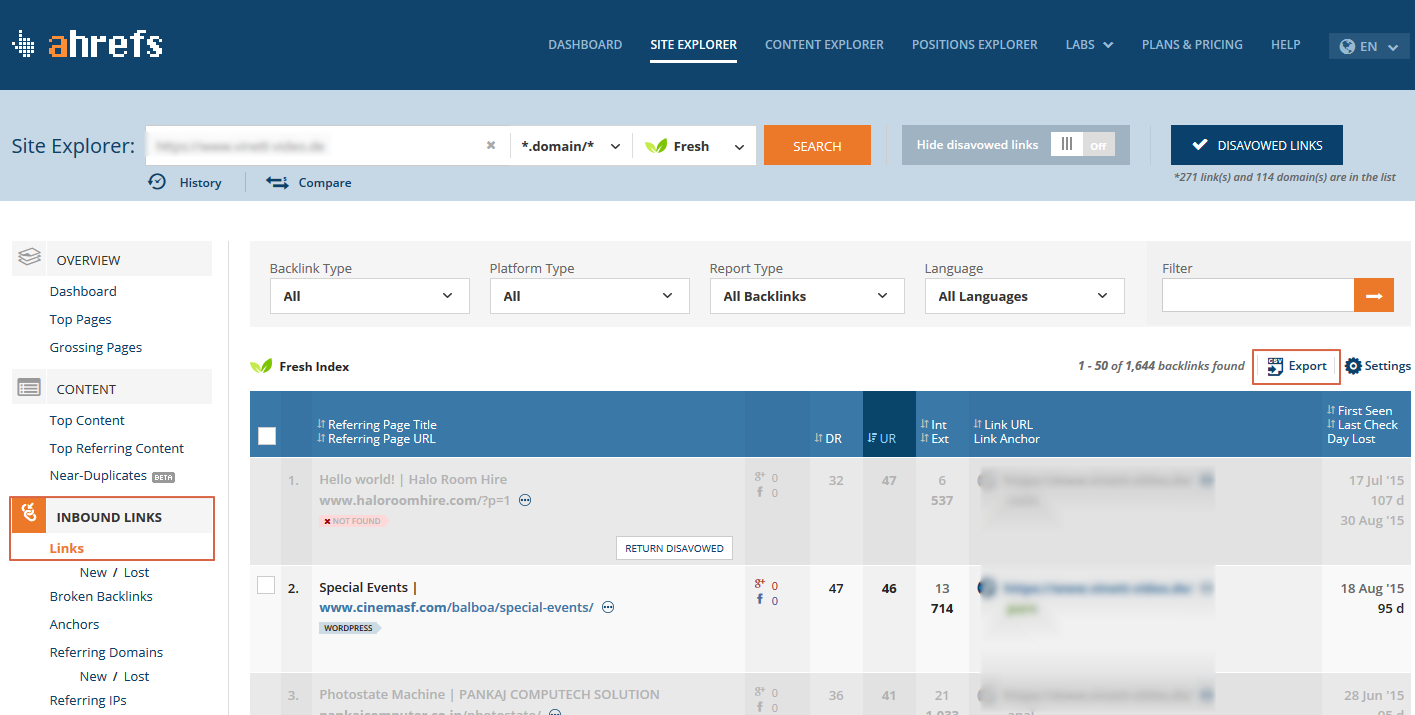Click the DISAVOWED LINKS button
This screenshot has height=715, width=1415.
1257,145
